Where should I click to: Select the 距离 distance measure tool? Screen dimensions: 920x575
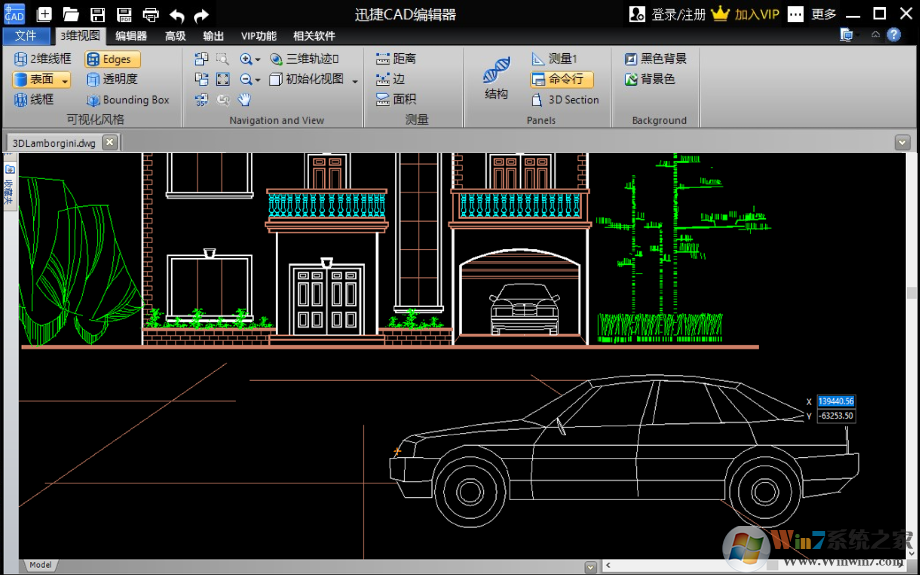pos(396,59)
